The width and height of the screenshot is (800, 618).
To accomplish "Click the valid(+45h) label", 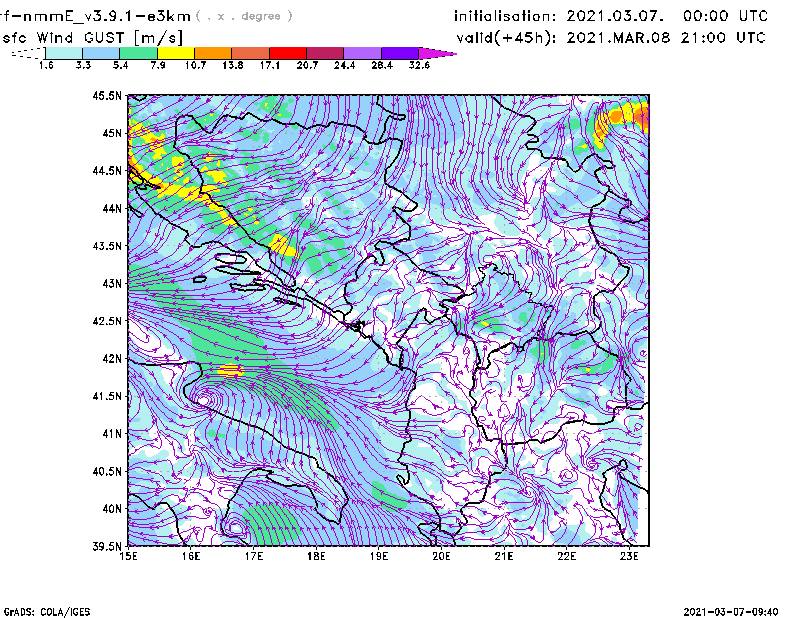I will (x=506, y=38).
